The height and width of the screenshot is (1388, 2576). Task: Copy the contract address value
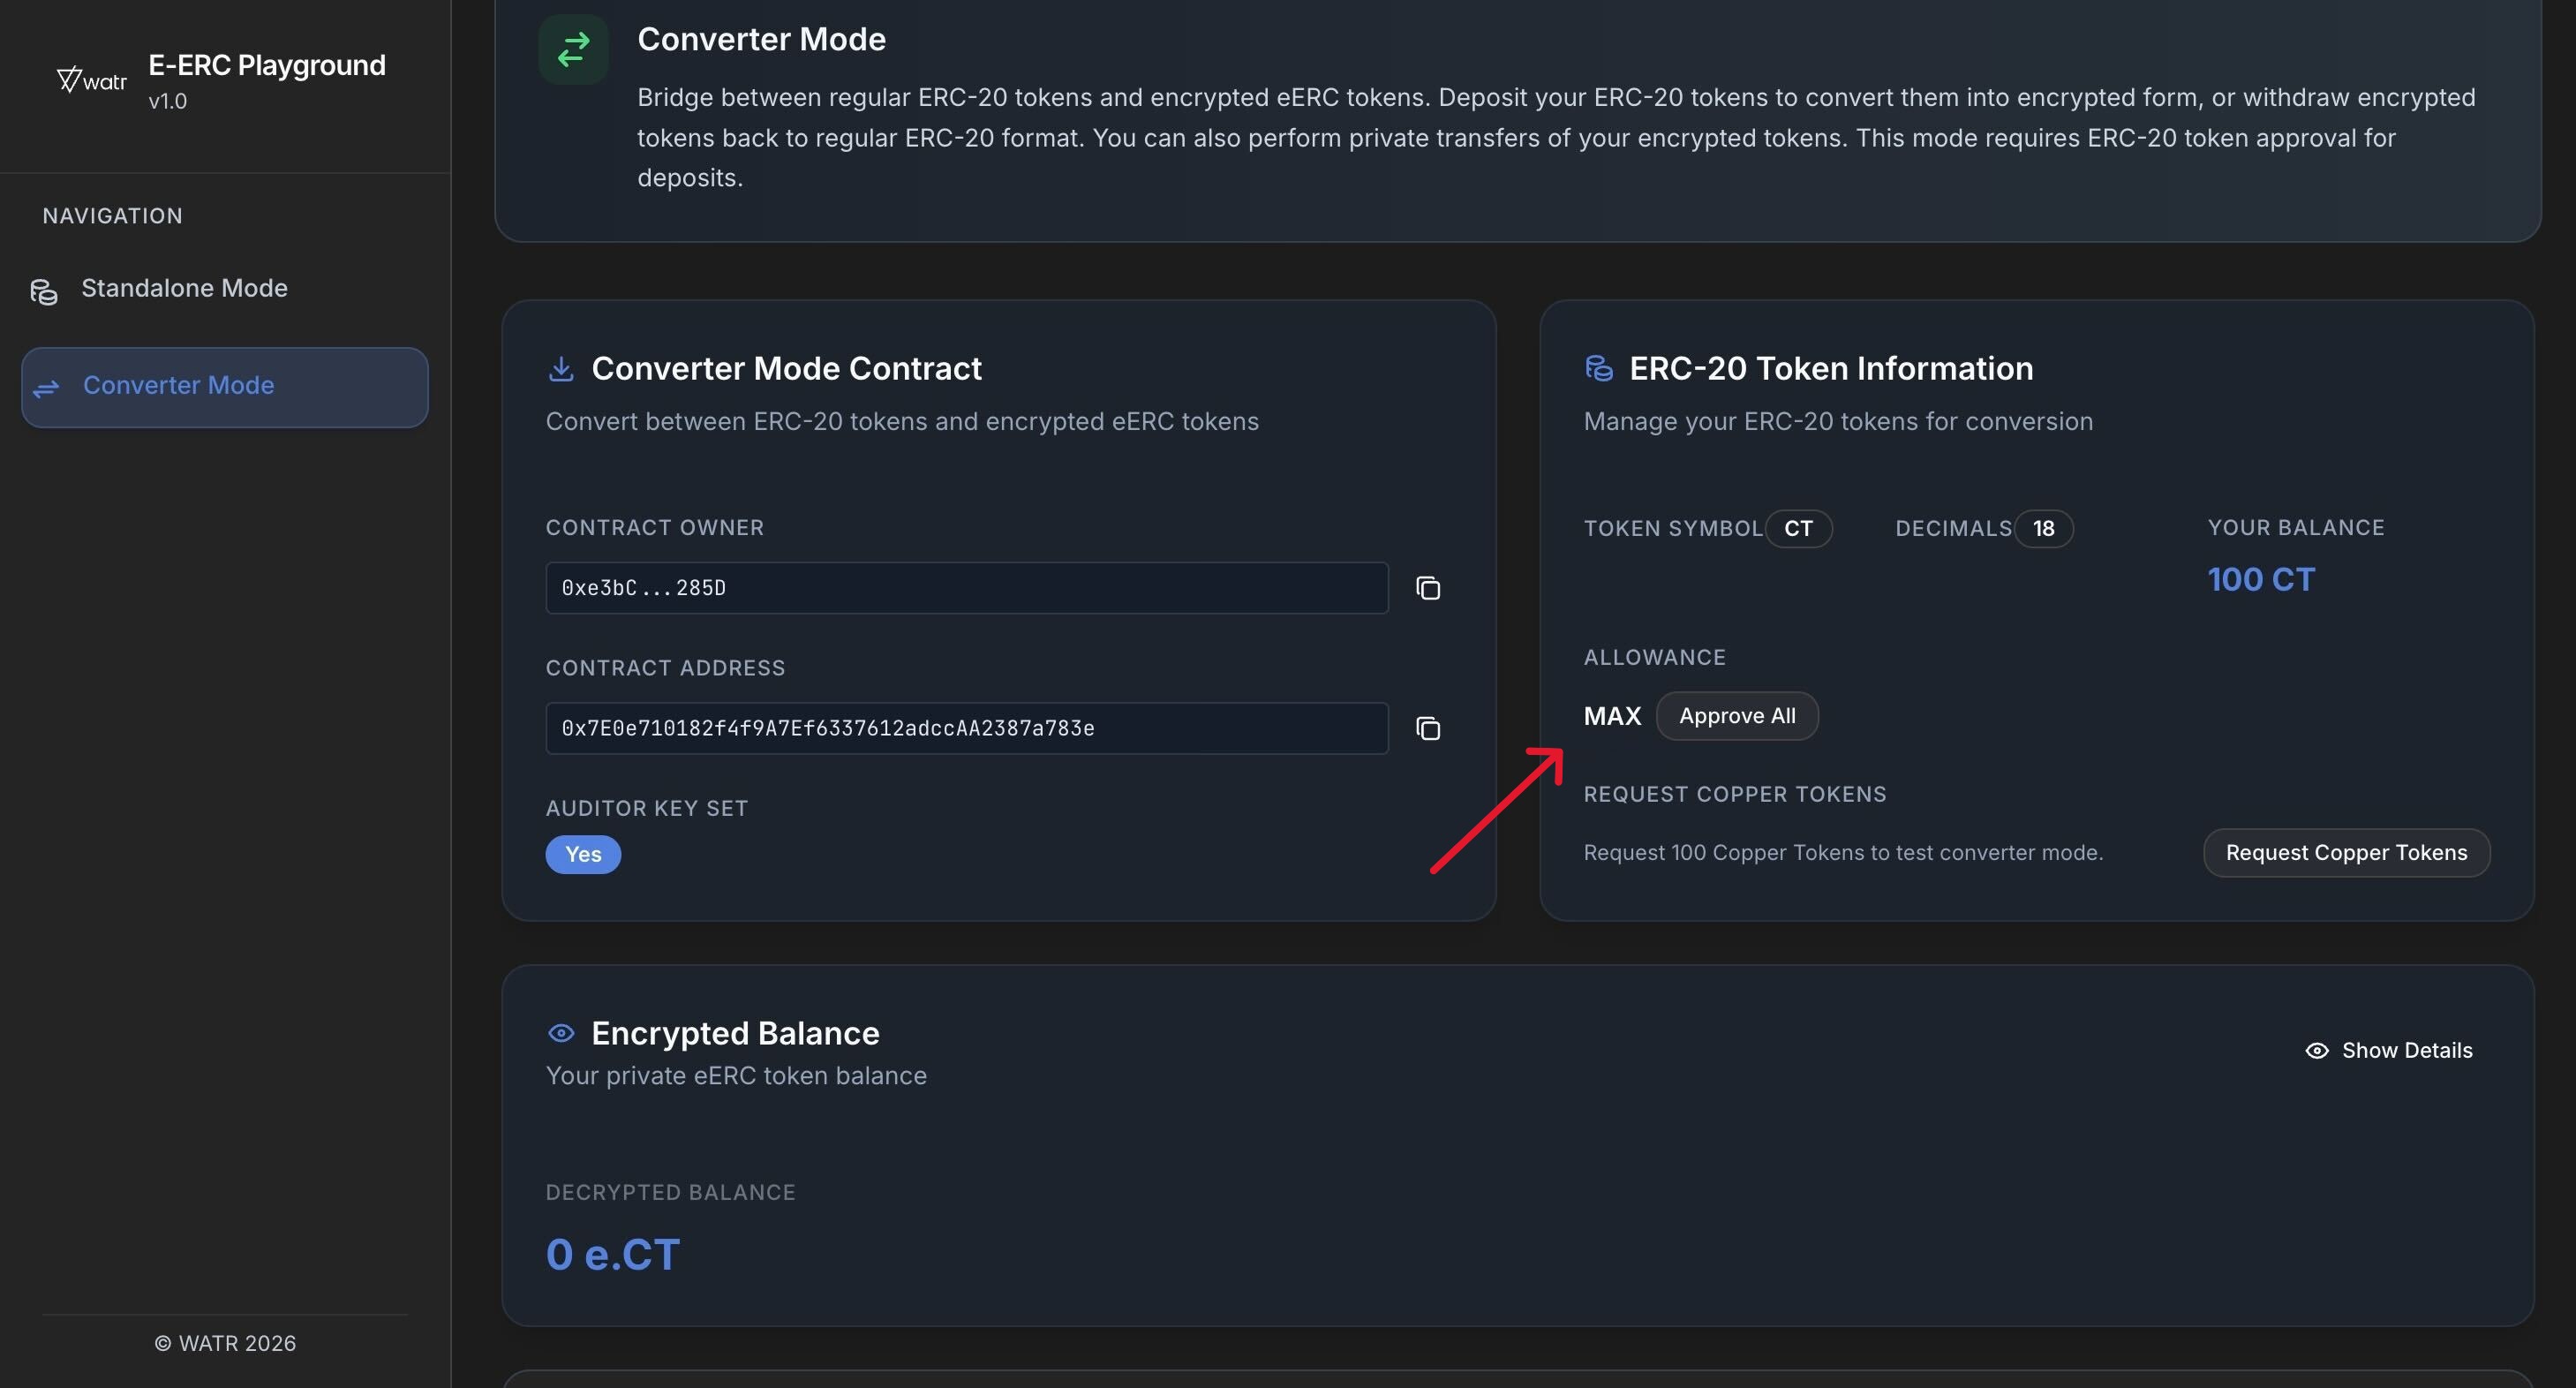click(1427, 728)
